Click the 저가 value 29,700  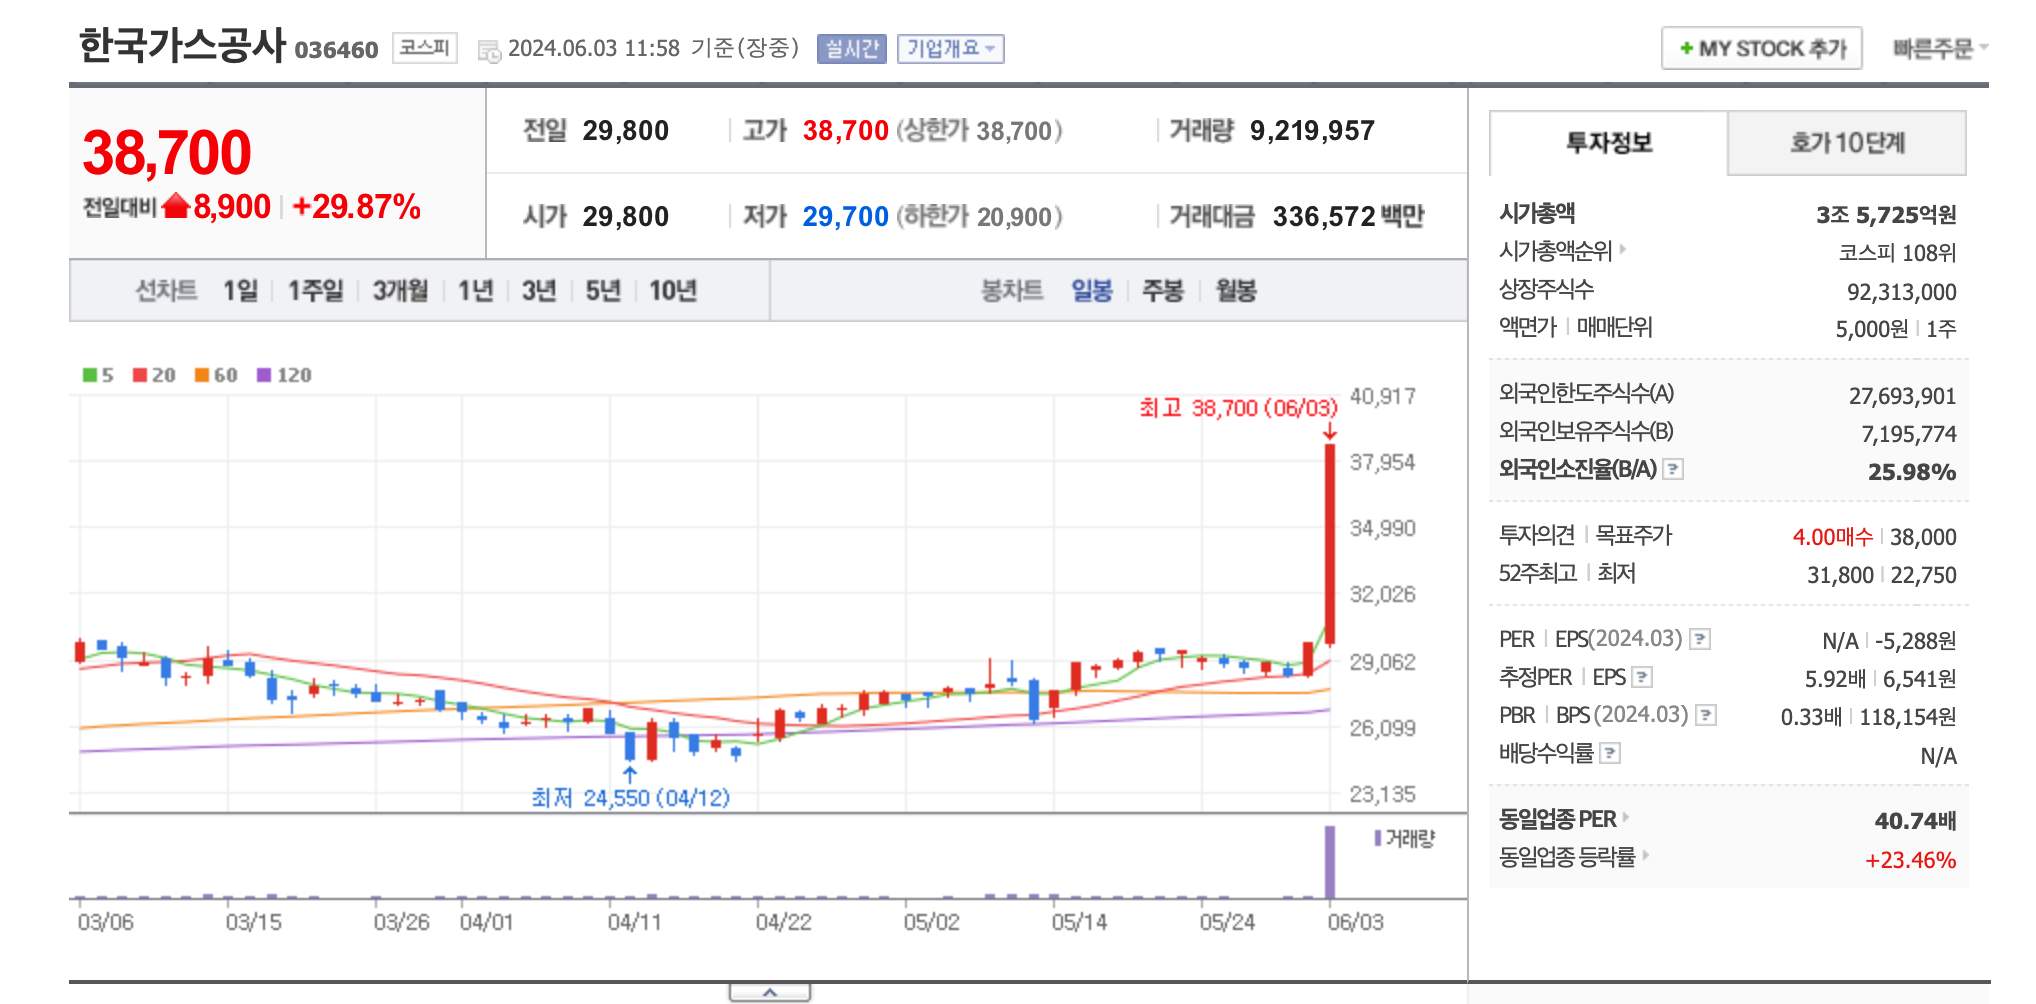tap(845, 217)
